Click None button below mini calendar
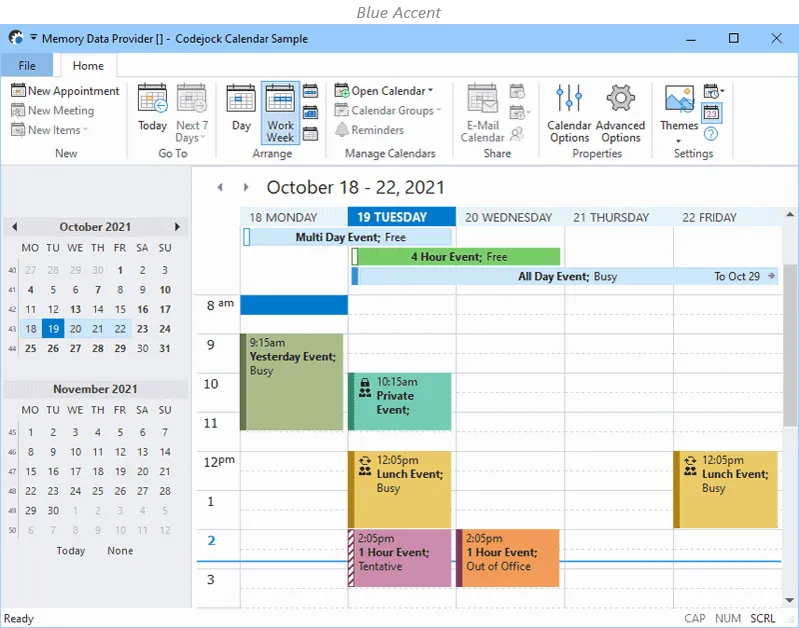The image size is (799, 628). point(120,551)
